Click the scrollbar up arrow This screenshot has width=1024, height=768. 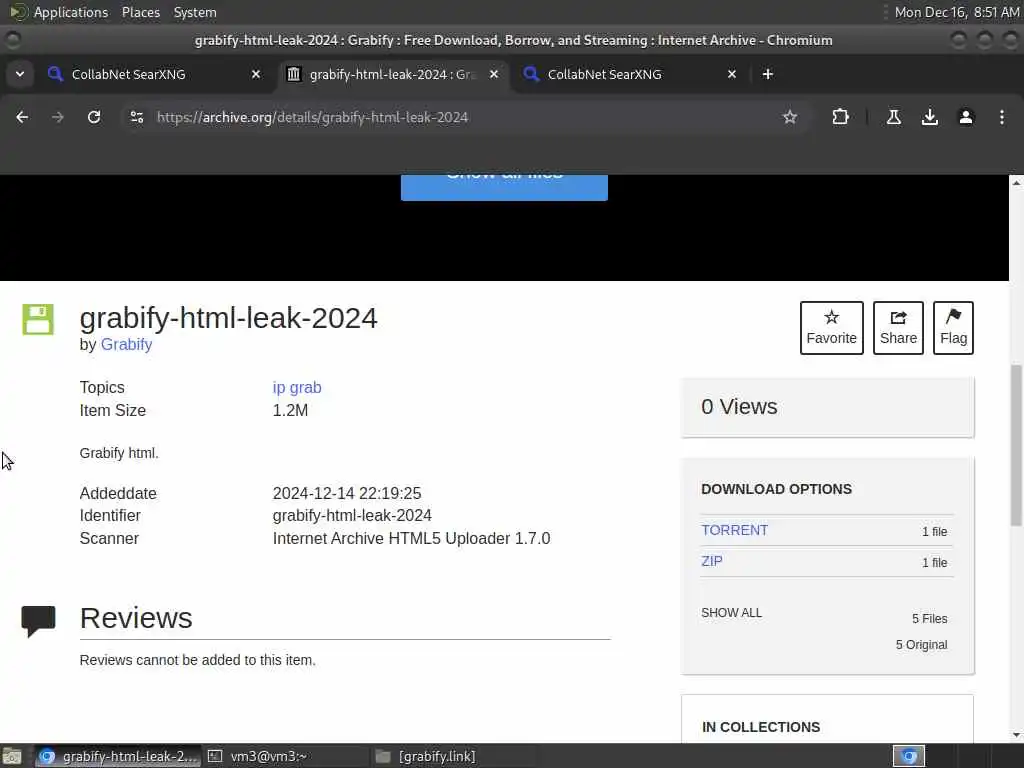click(x=1016, y=182)
